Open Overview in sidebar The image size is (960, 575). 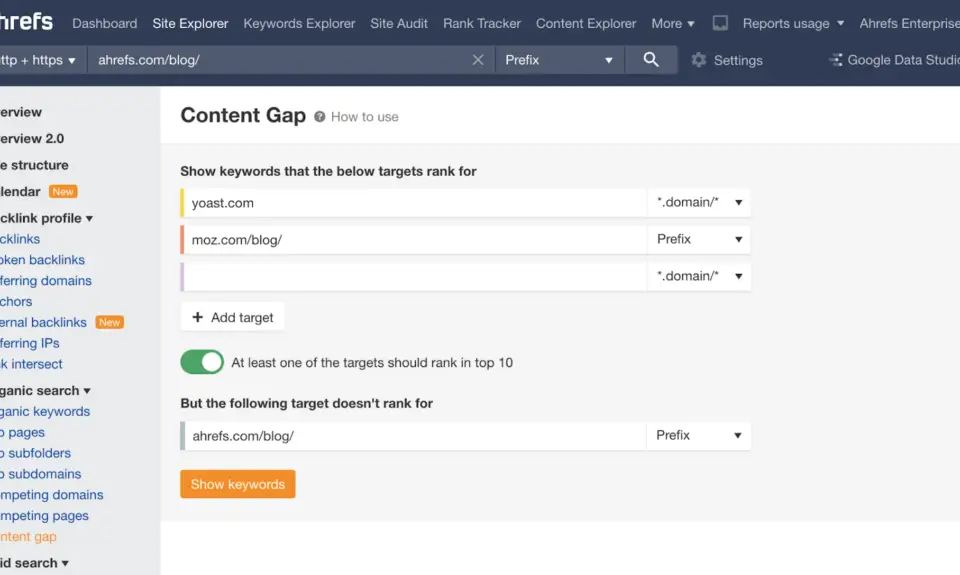pos(21,112)
